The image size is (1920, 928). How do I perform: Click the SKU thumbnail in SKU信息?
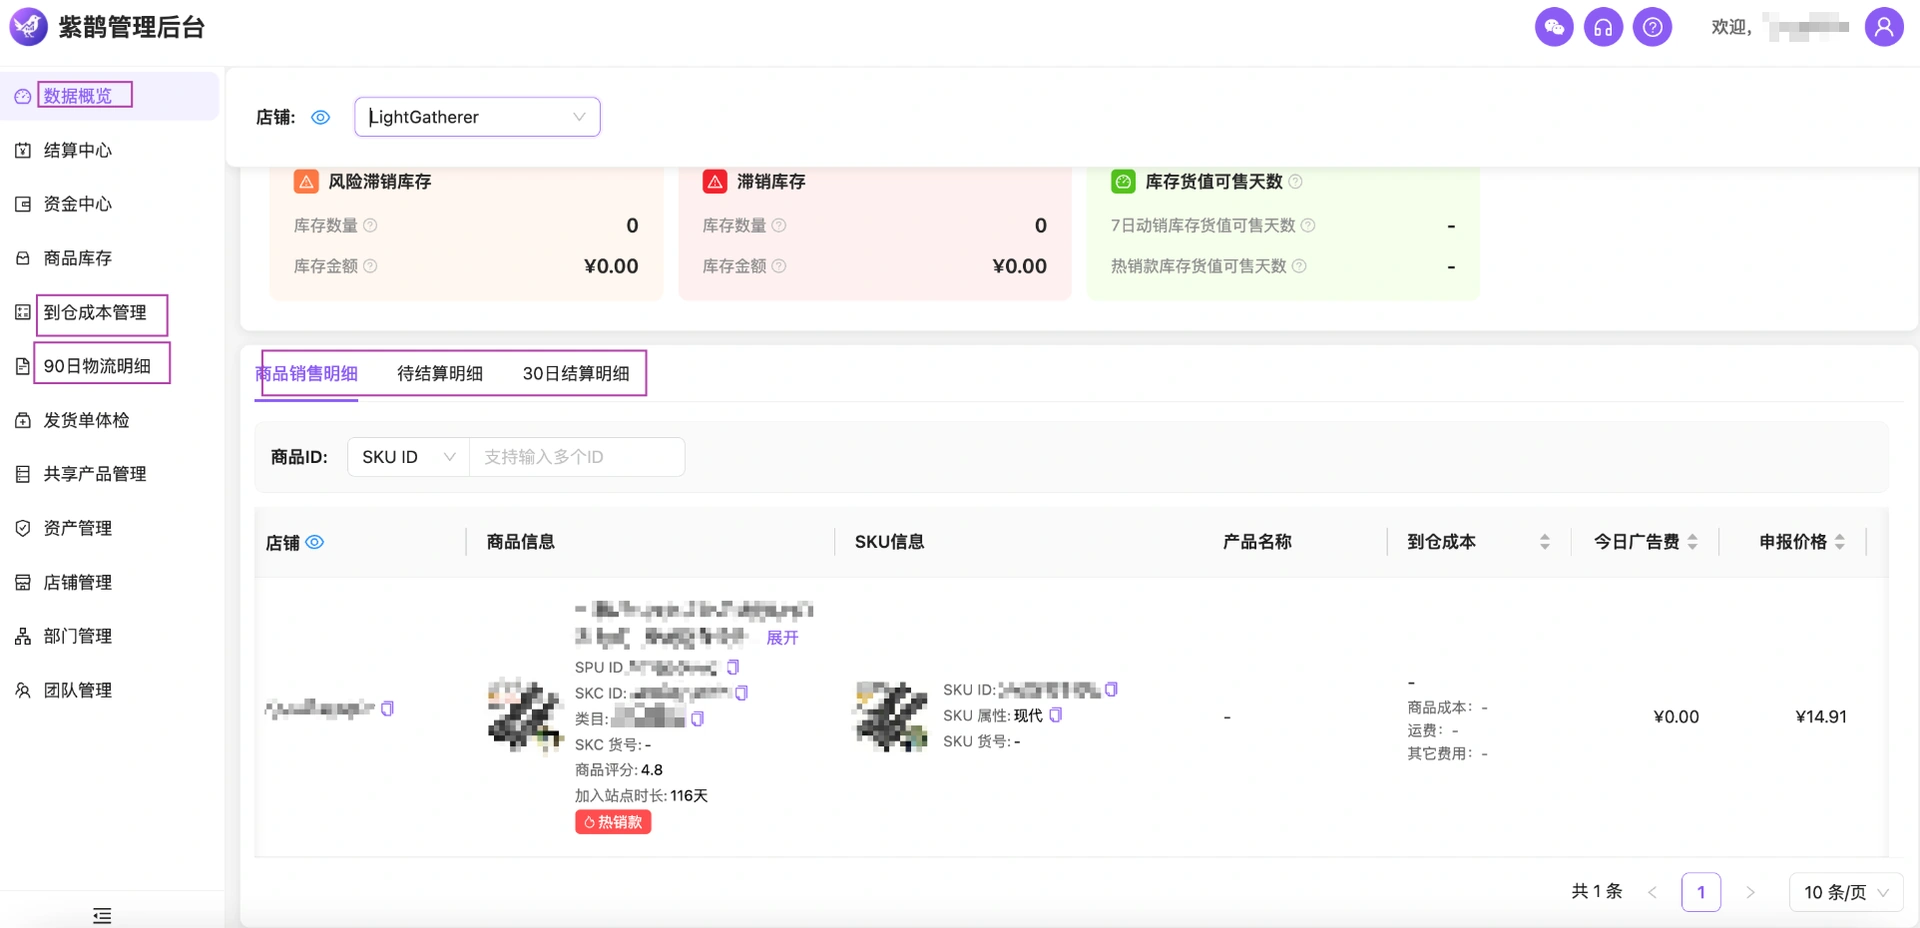pos(892,716)
